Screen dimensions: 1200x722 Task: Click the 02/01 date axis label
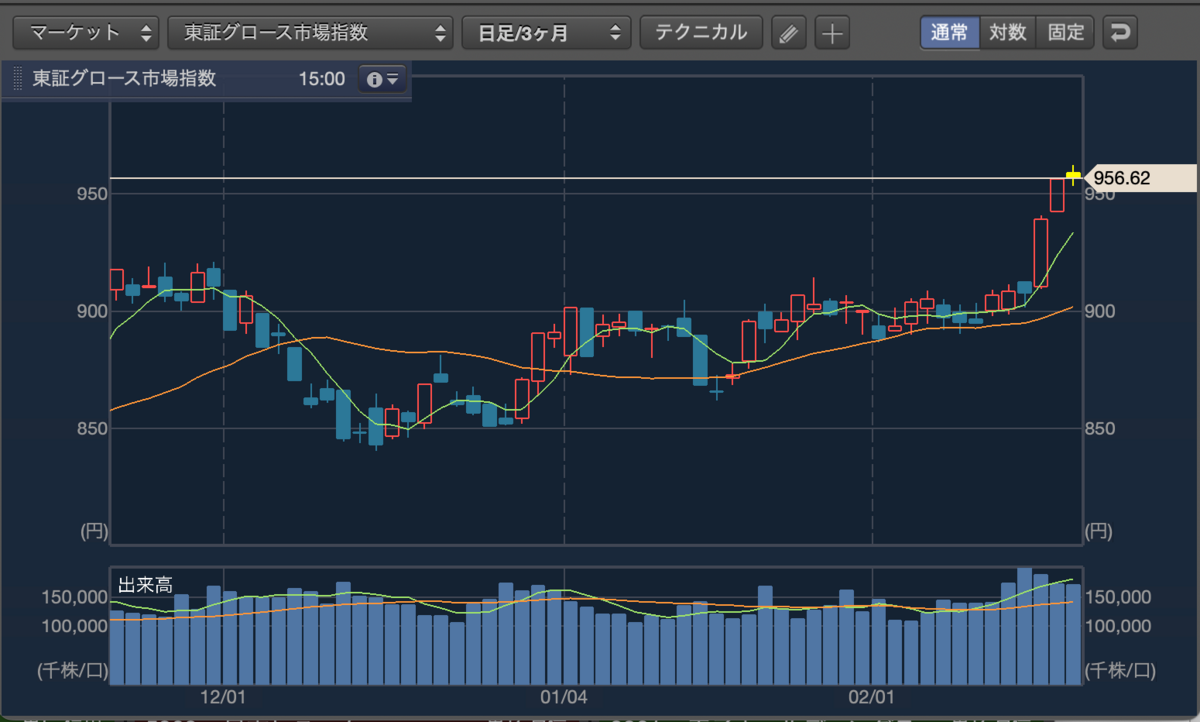coord(872,696)
